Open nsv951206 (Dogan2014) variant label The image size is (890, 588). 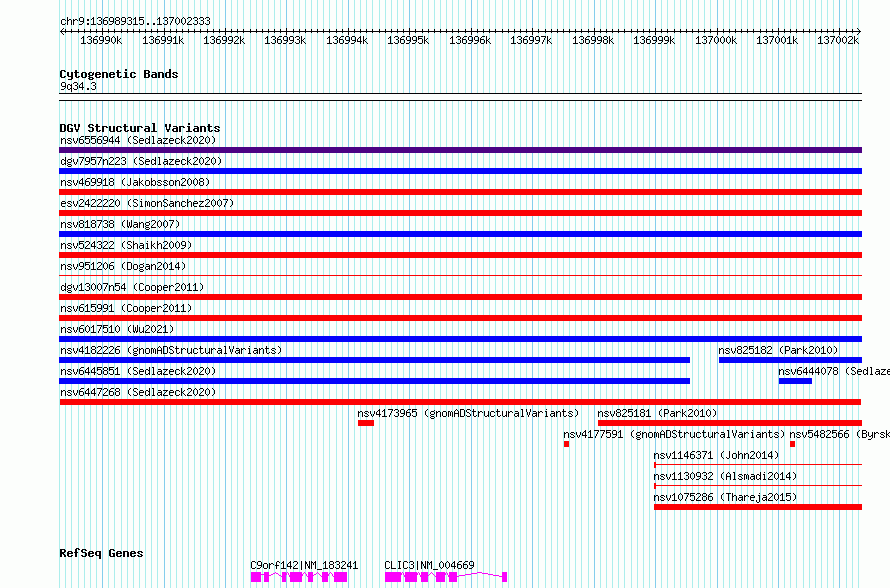click(x=123, y=266)
